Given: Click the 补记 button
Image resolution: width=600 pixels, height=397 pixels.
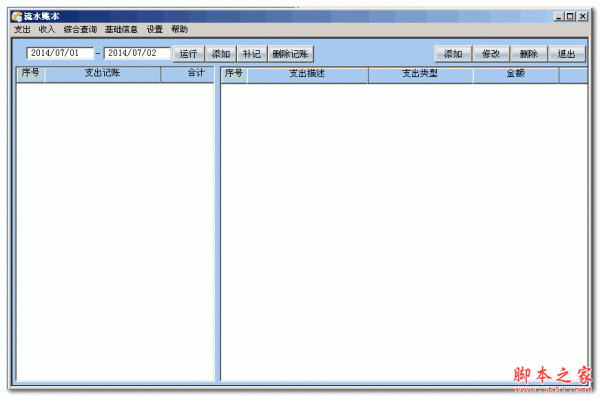Looking at the screenshot, I should pyautogui.click(x=252, y=54).
